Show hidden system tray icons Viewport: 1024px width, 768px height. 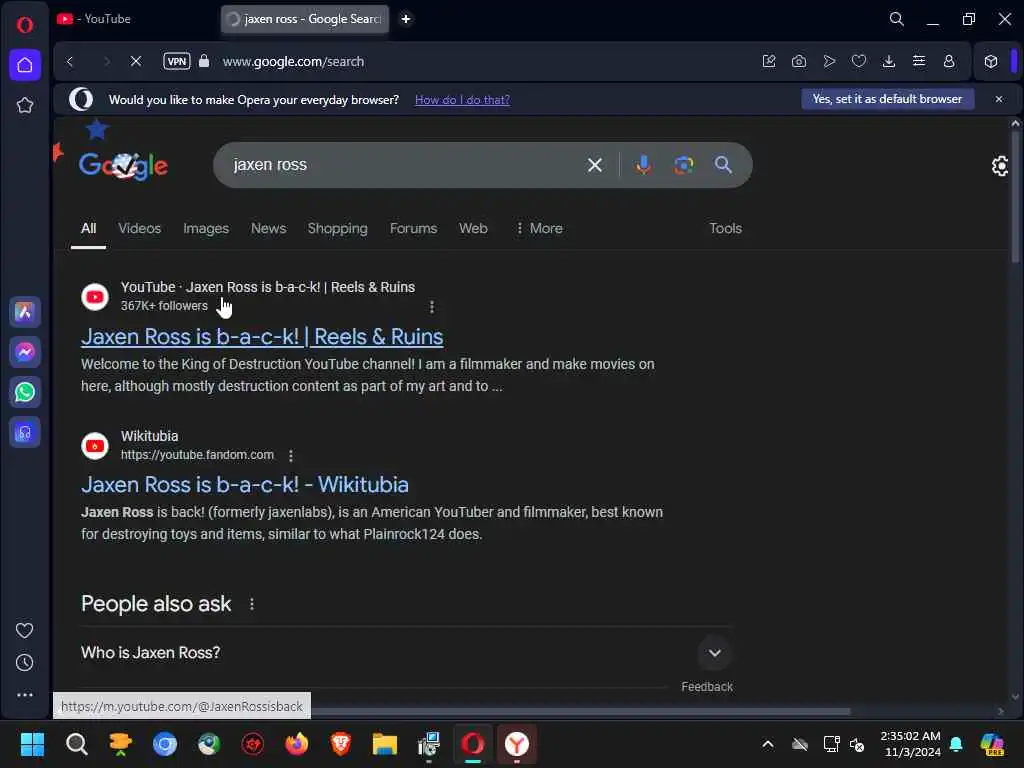[x=768, y=744]
